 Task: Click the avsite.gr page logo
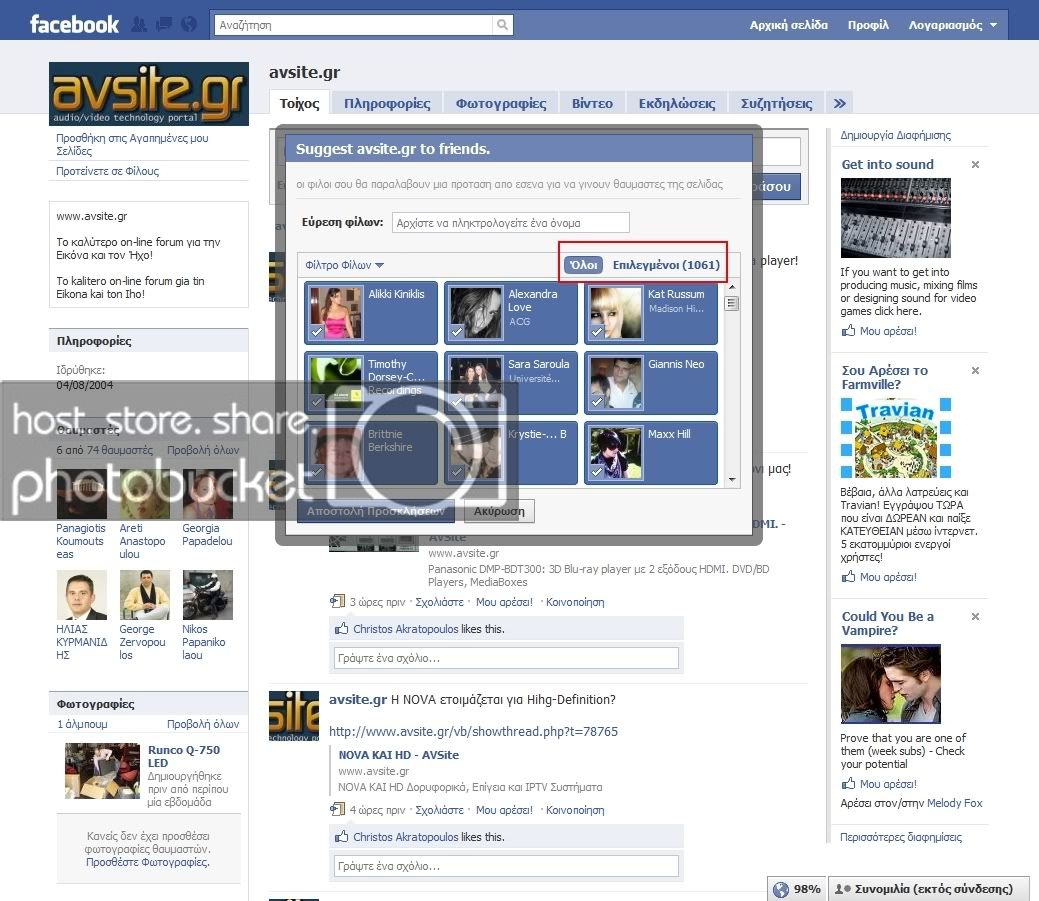tap(149, 94)
